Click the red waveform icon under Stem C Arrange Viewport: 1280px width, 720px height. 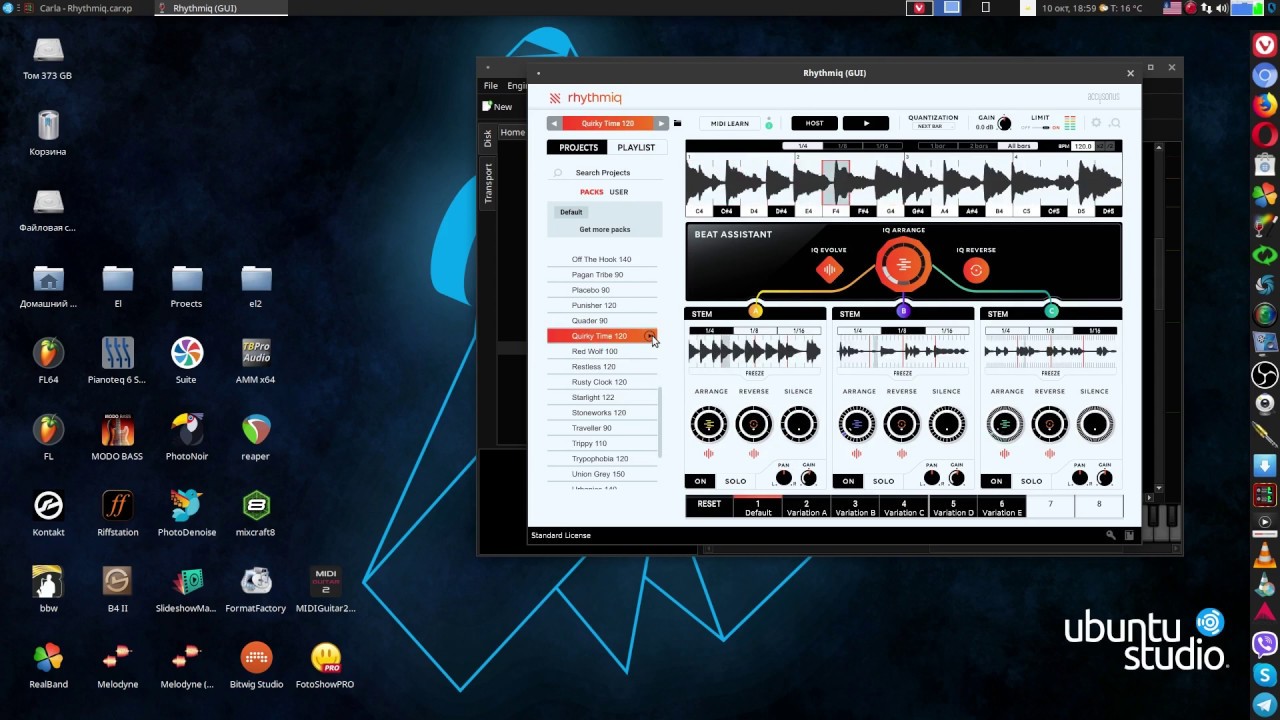pyautogui.click(x=1005, y=454)
